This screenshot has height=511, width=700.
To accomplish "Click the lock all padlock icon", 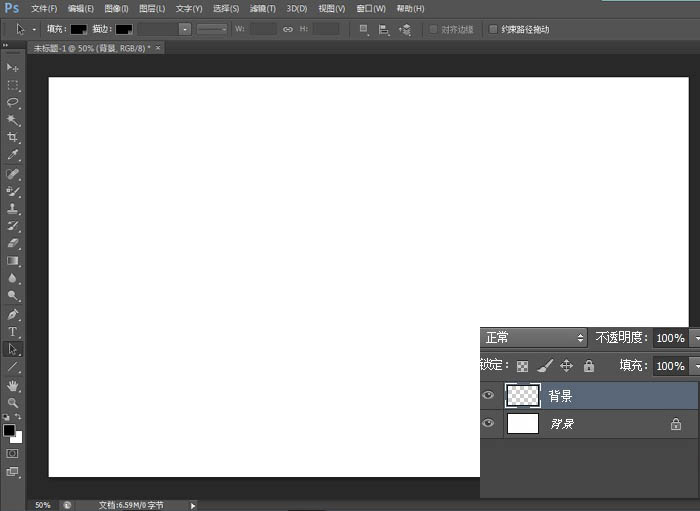I will coord(588,366).
